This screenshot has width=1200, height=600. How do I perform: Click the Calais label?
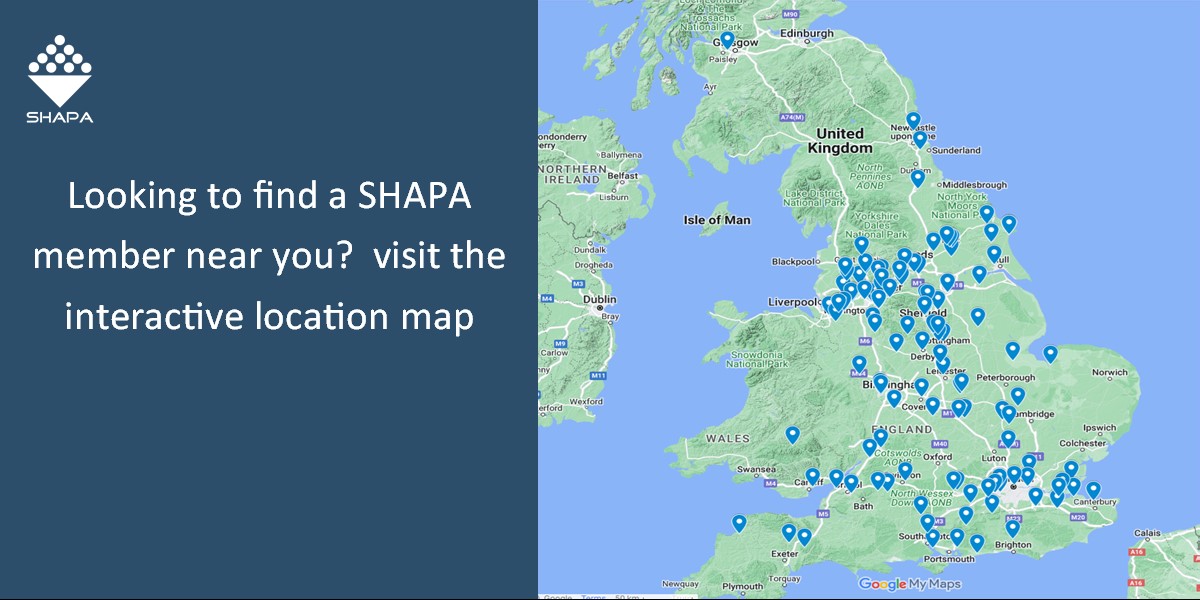1149,534
